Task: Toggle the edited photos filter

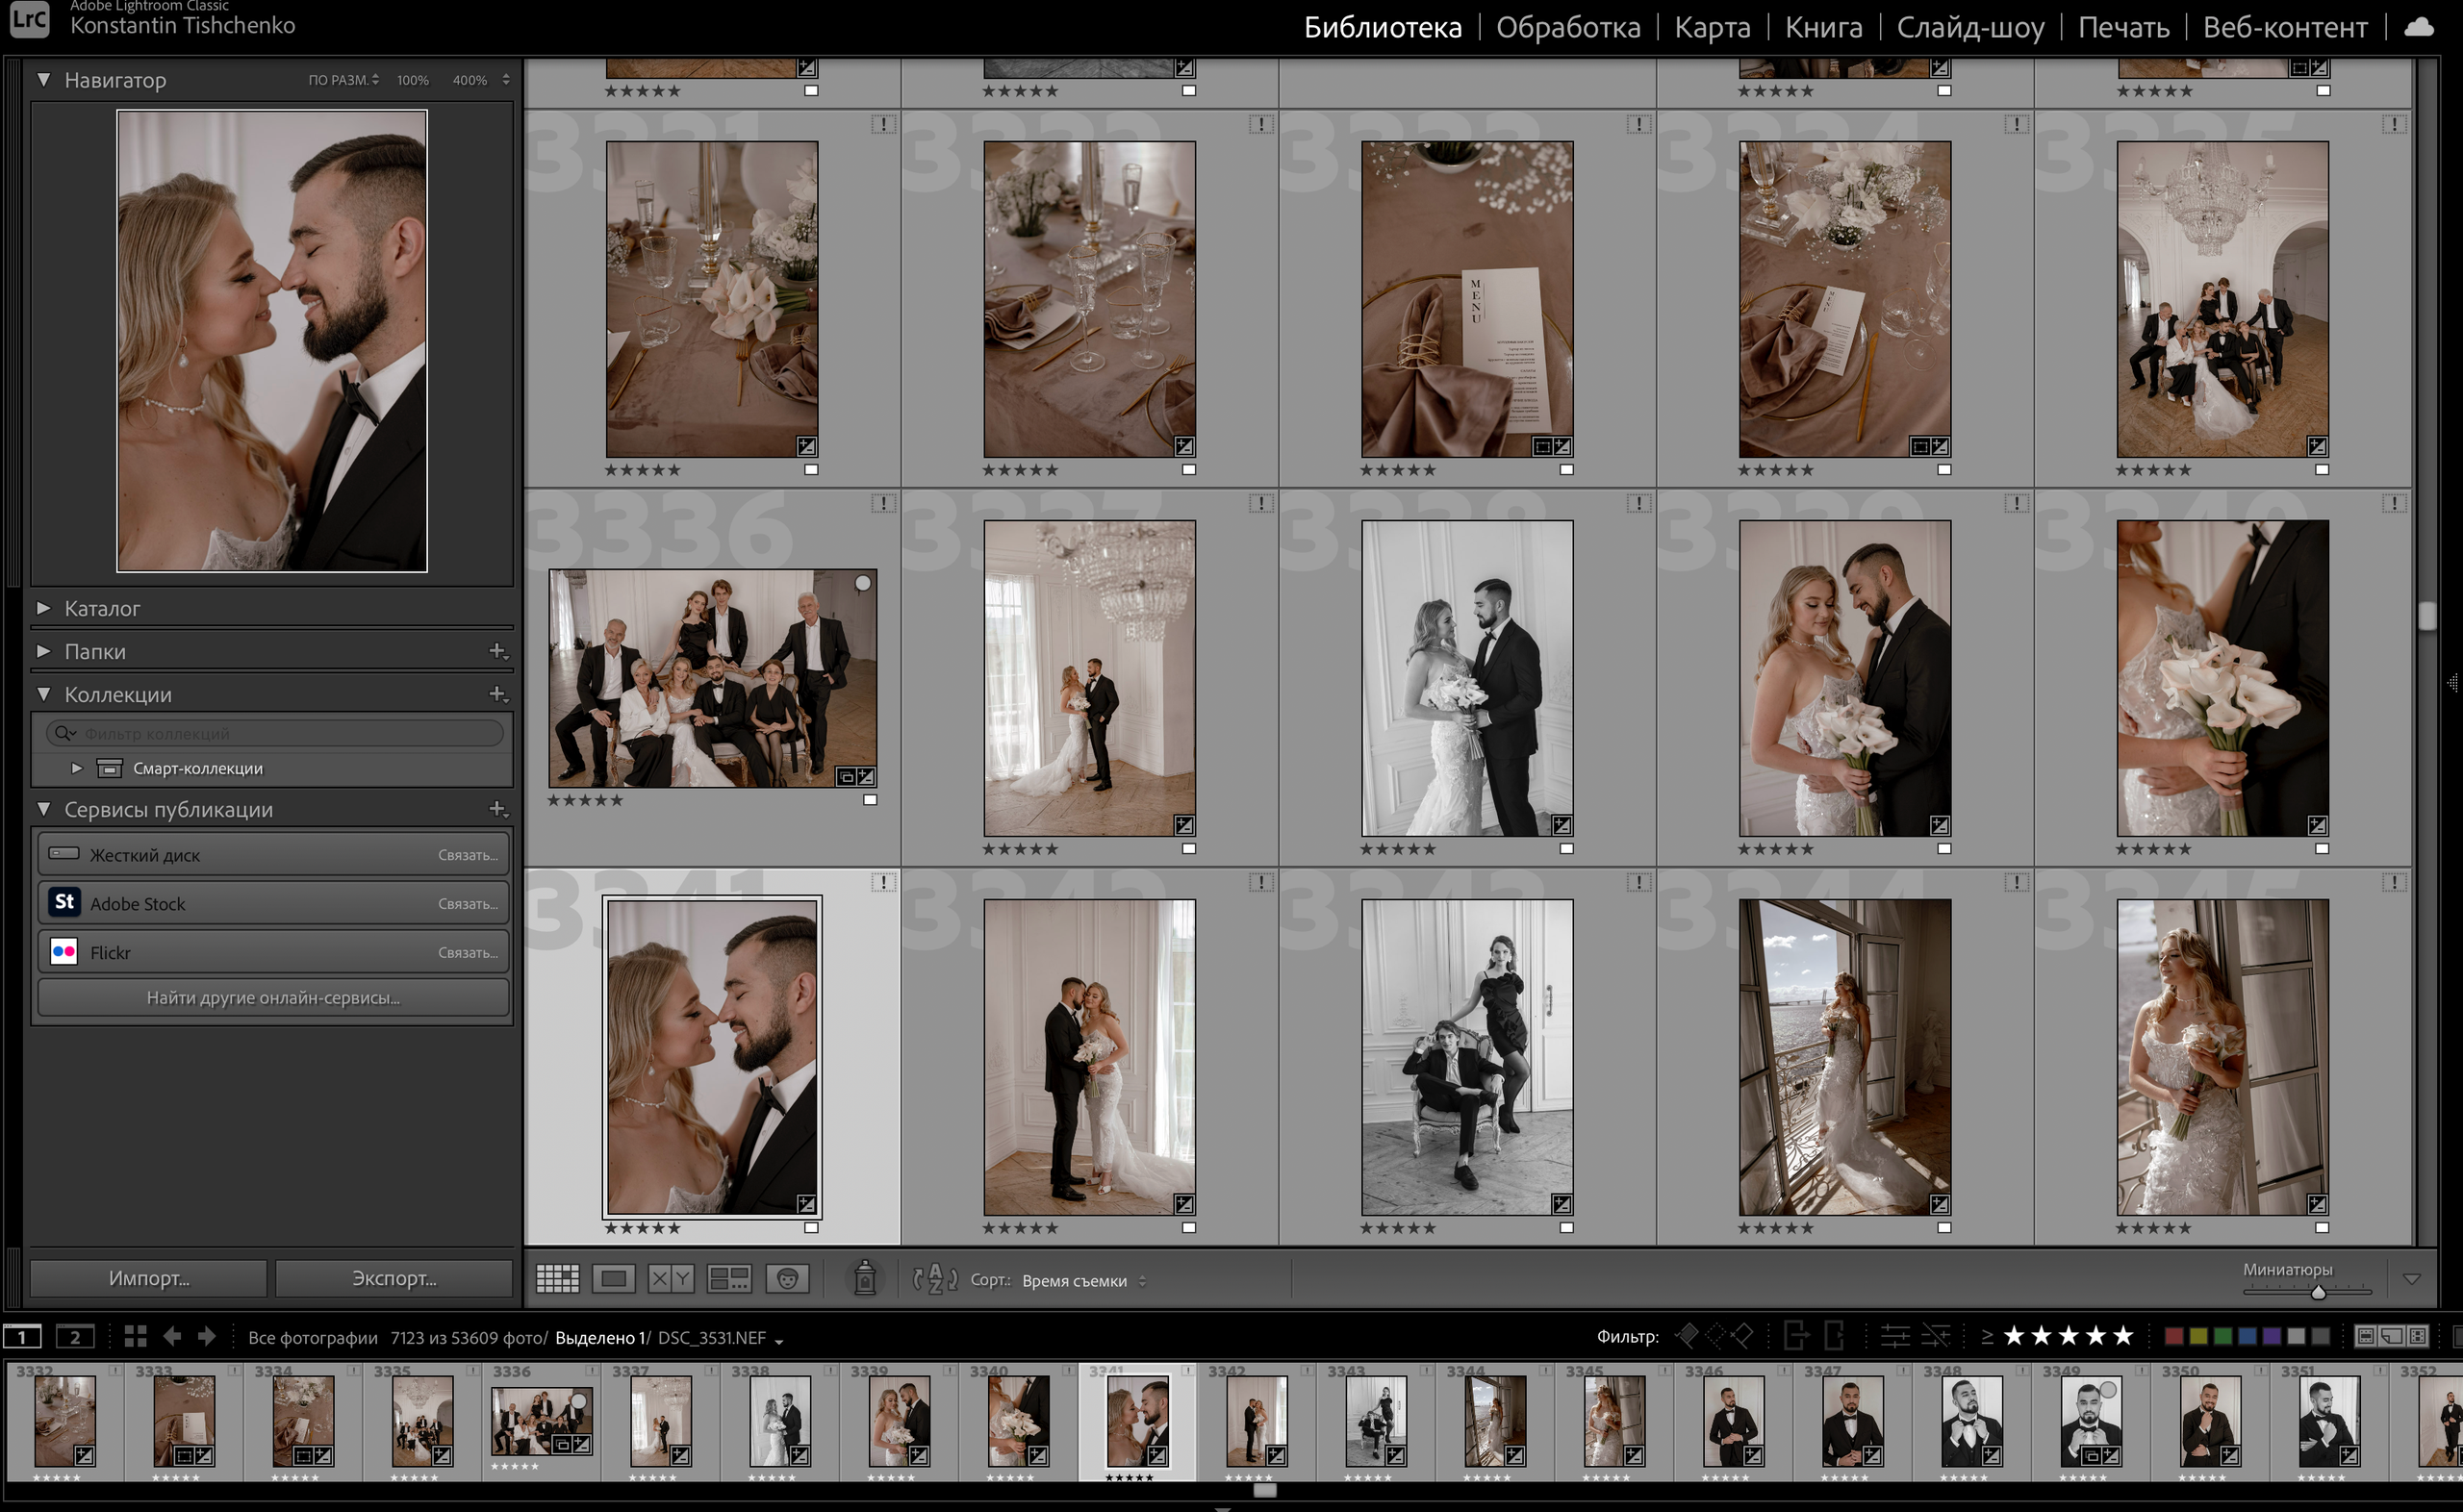Action: point(1895,1336)
